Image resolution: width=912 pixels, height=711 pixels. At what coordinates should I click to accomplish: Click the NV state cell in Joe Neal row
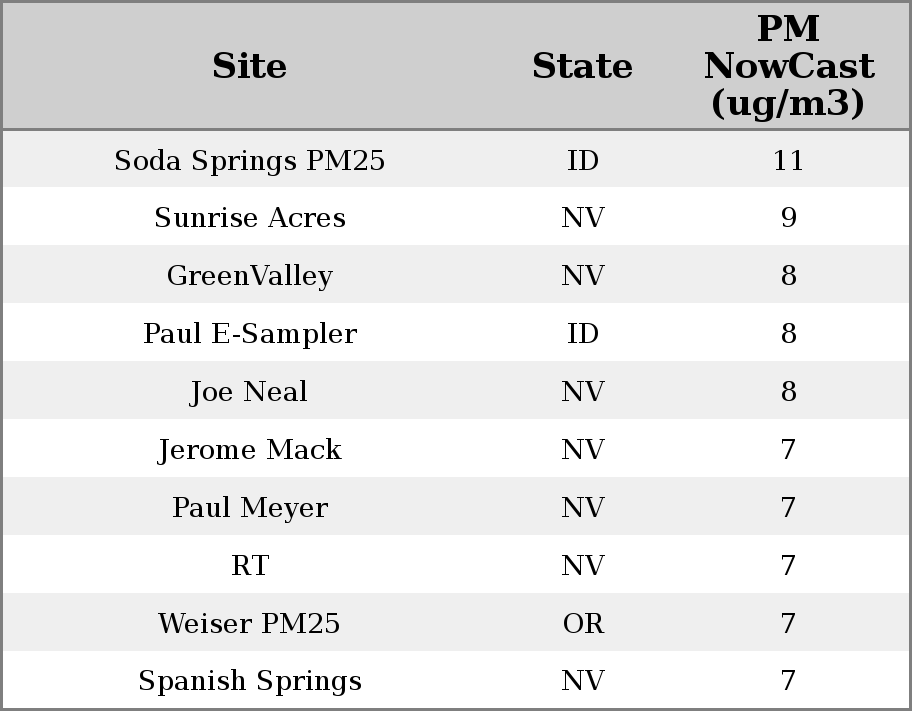[583, 392]
